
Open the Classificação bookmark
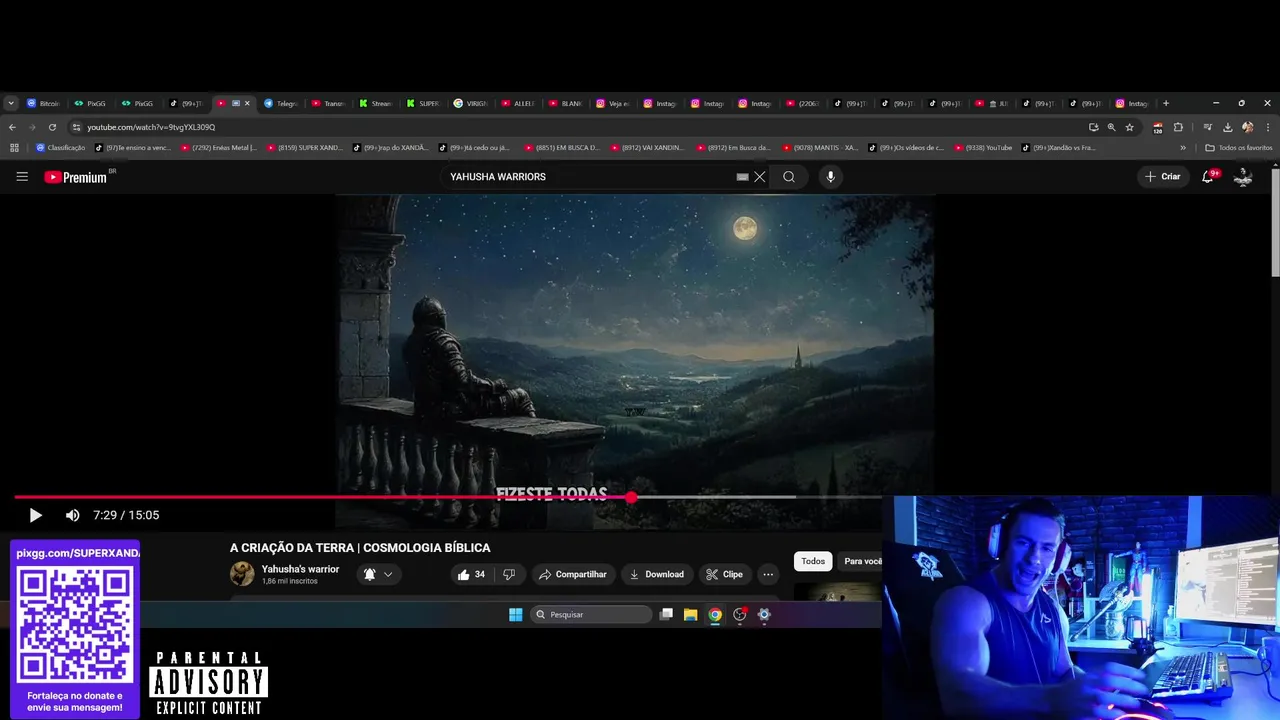pos(60,148)
